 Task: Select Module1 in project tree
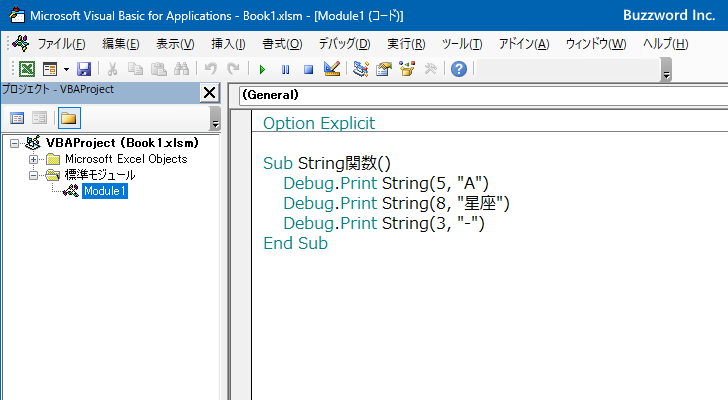coord(105,191)
